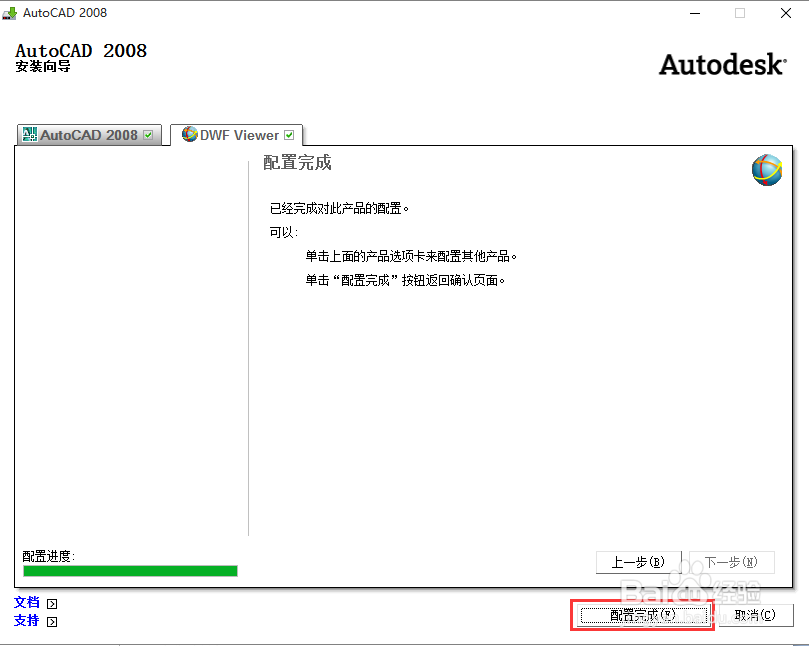Click the green 配置进度 progress bar
This screenshot has width=809, height=646.
(x=129, y=570)
